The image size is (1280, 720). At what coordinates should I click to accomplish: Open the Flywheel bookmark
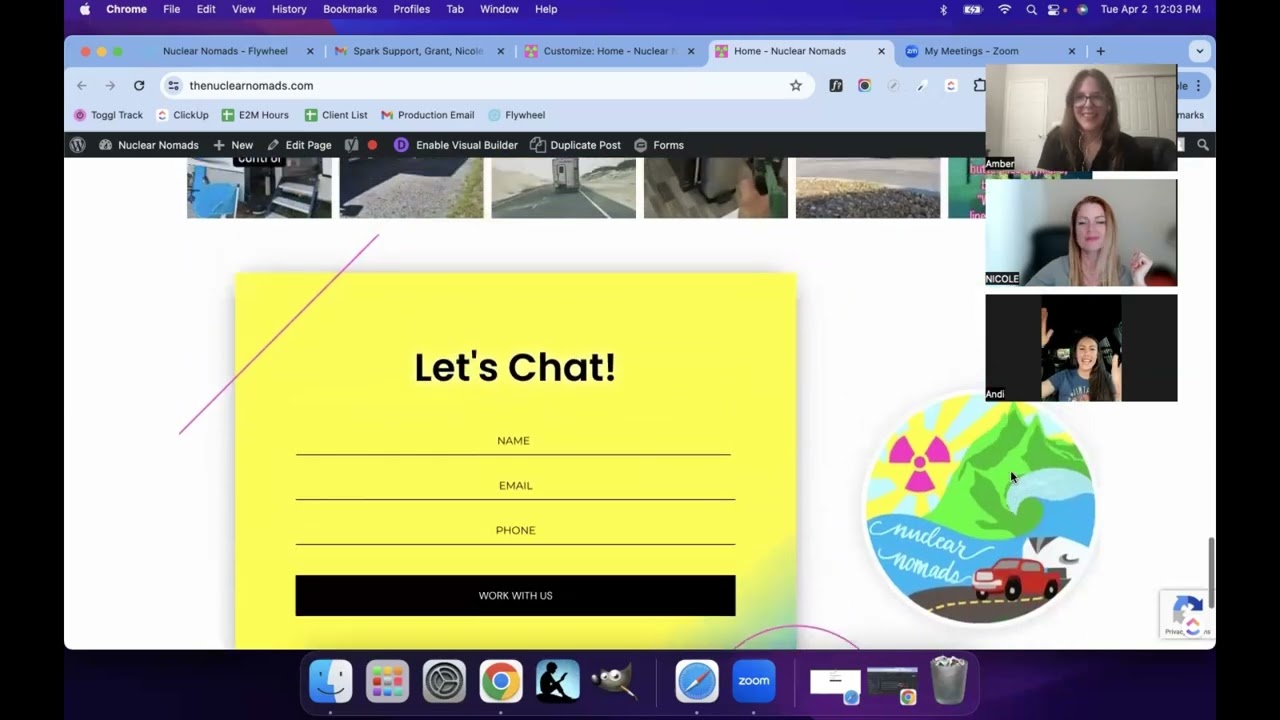pyautogui.click(x=517, y=115)
